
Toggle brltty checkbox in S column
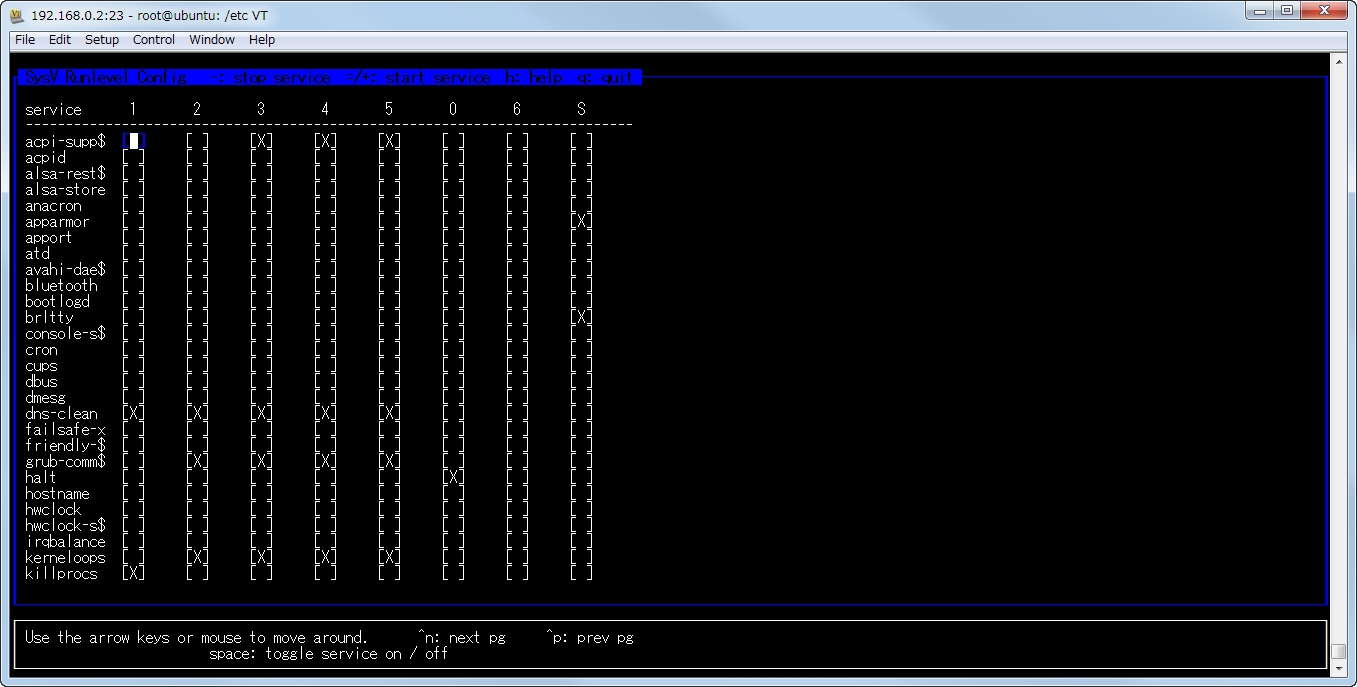click(581, 318)
